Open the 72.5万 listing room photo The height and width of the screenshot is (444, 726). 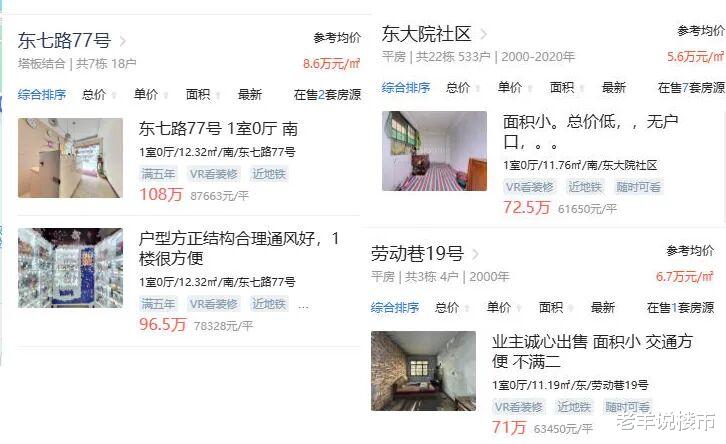click(434, 151)
